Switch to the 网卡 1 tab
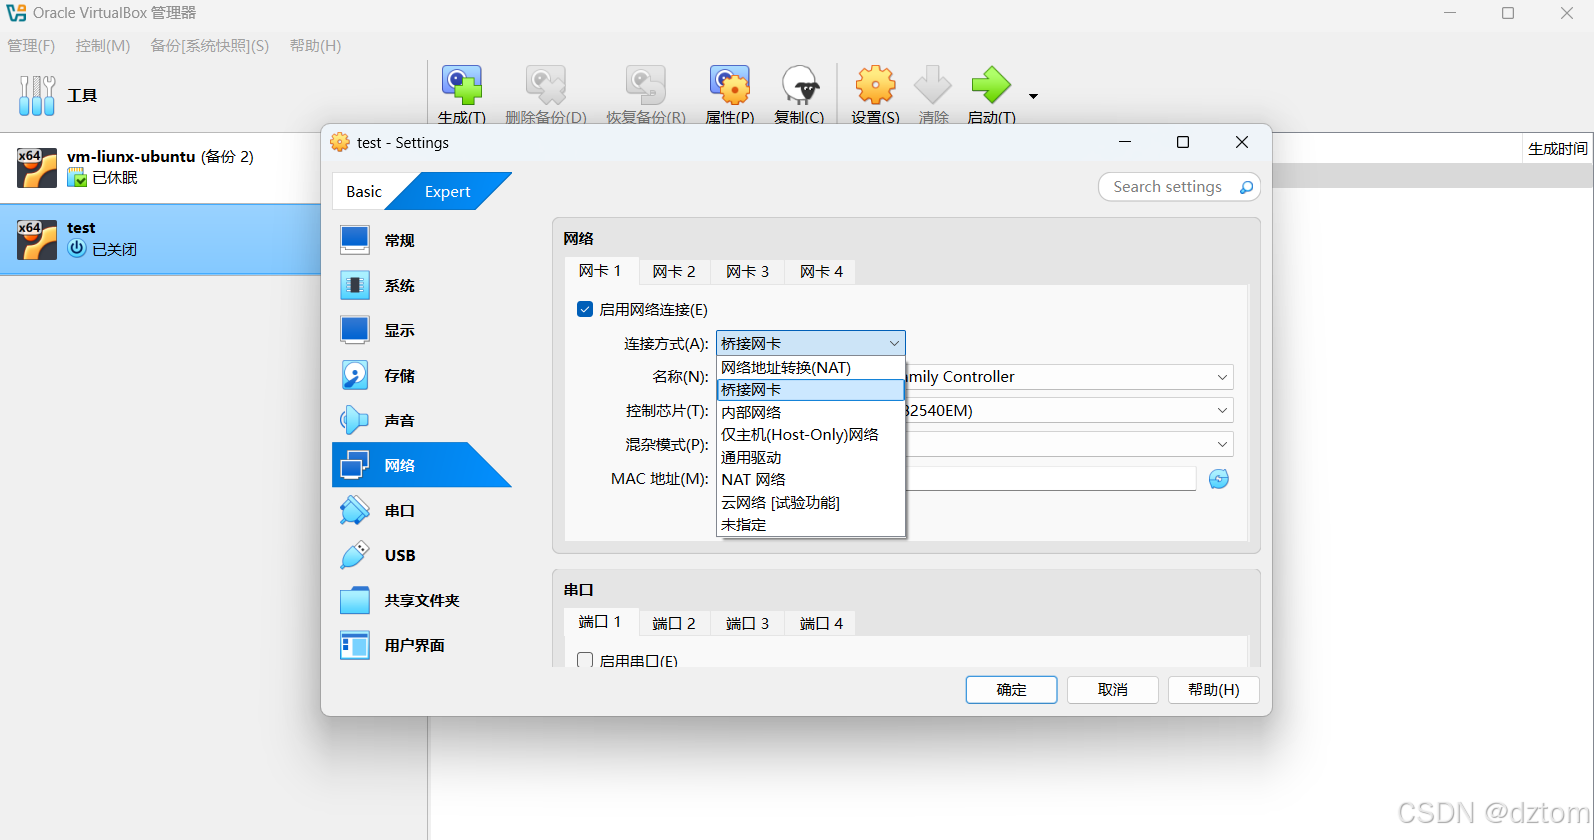 tap(600, 271)
